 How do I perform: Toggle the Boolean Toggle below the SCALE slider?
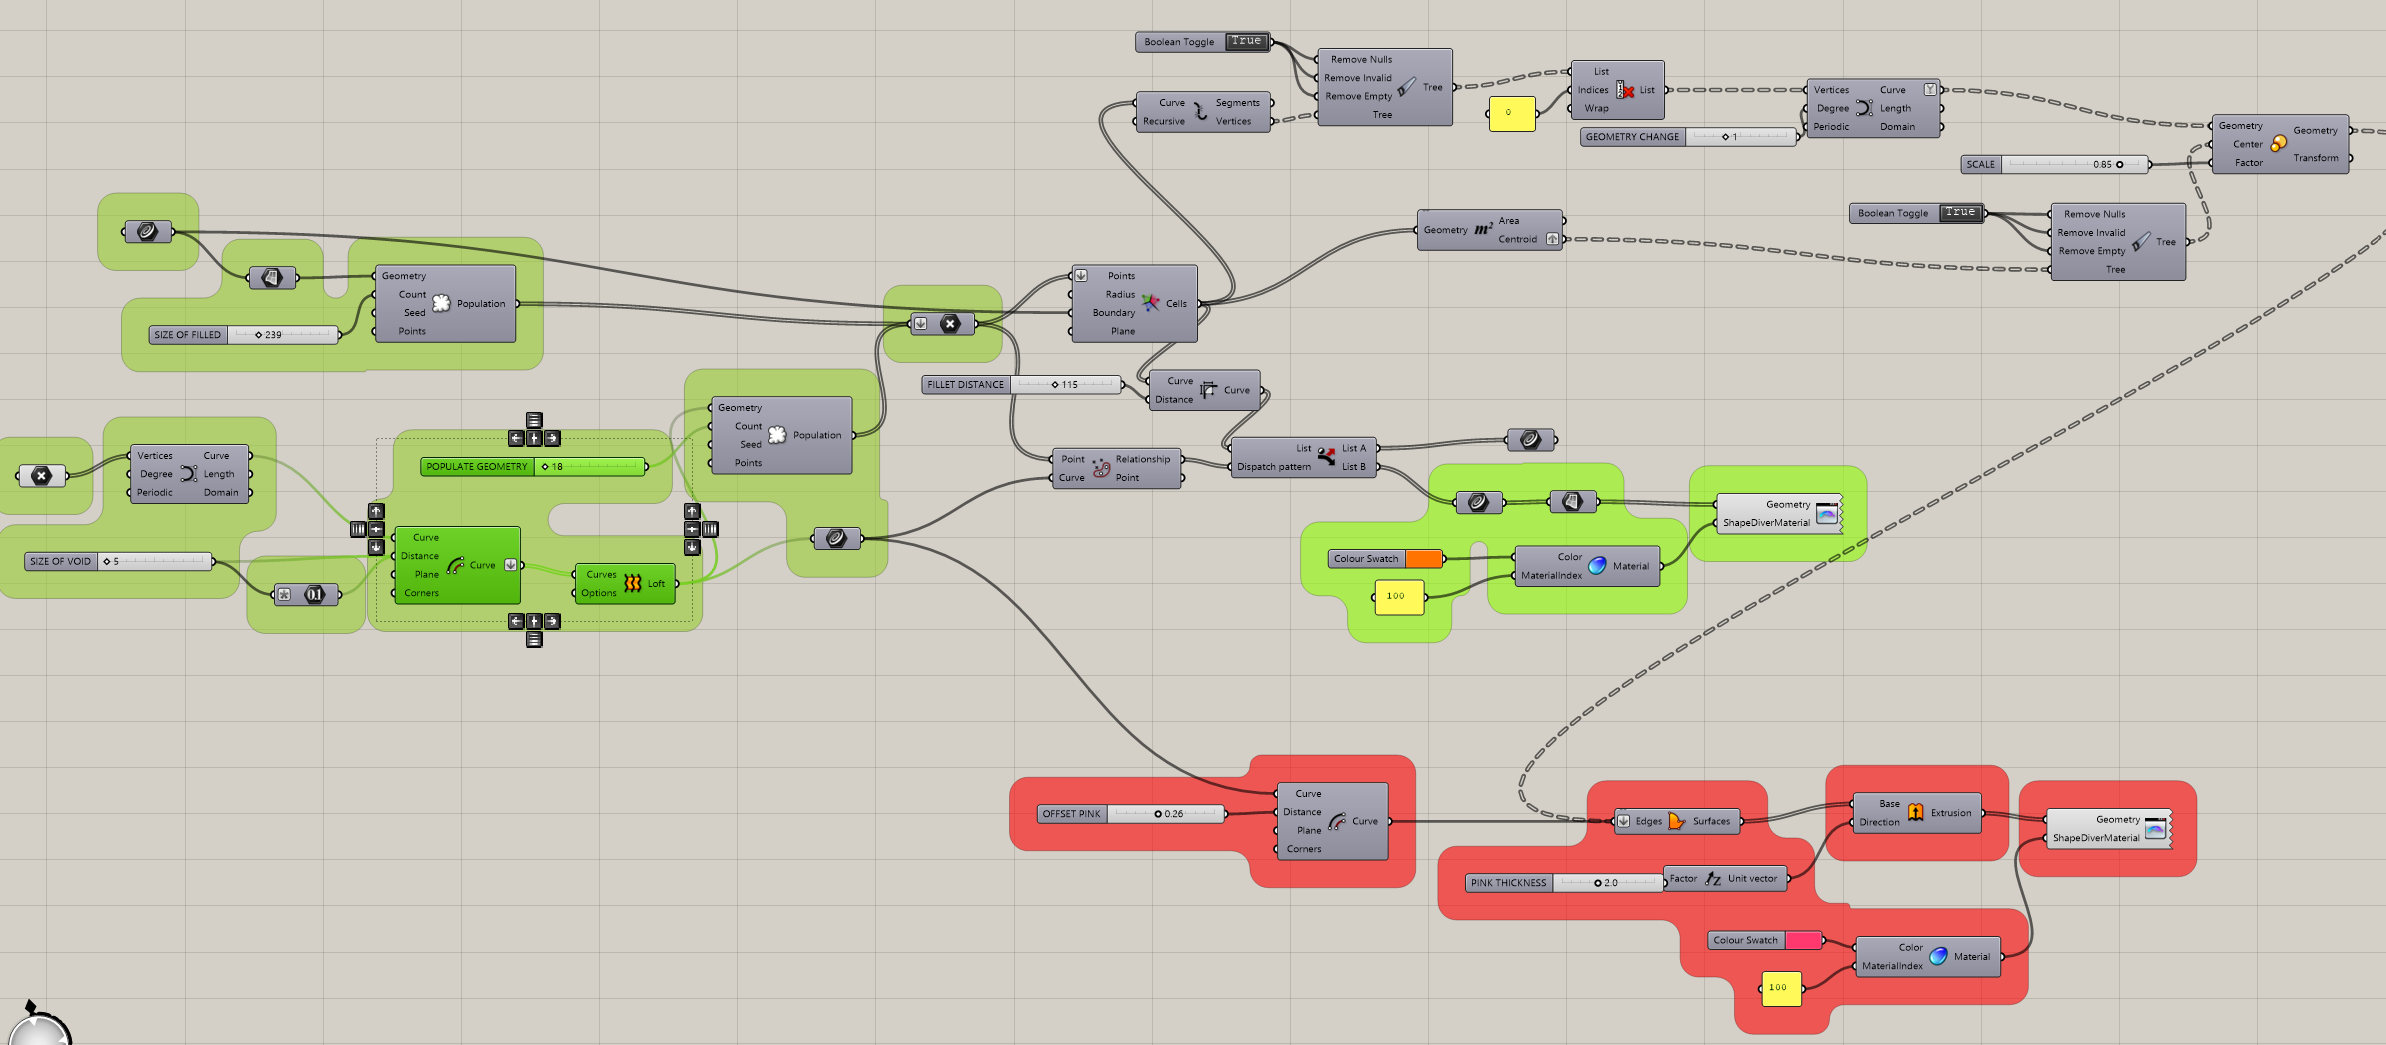[1960, 212]
